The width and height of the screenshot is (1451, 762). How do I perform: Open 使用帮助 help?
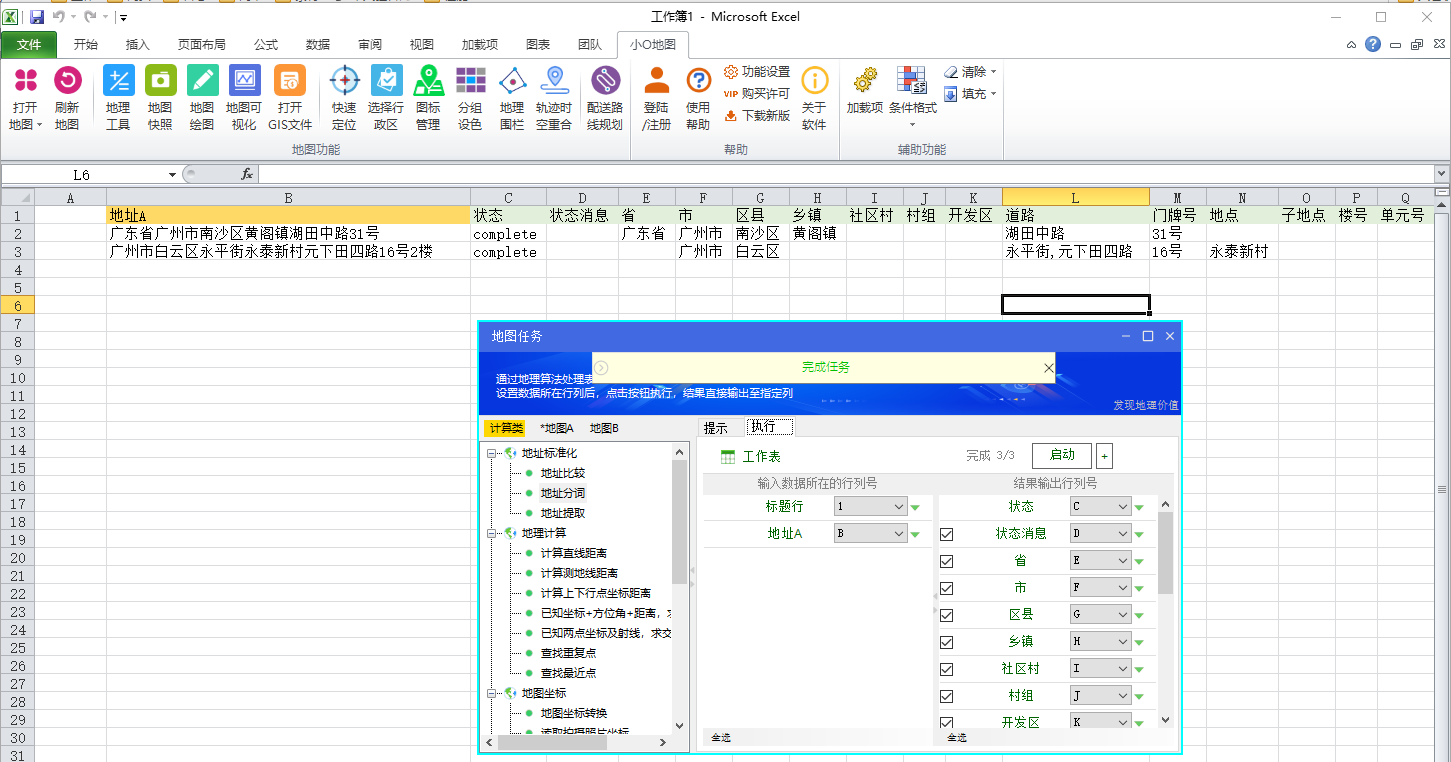(x=698, y=99)
